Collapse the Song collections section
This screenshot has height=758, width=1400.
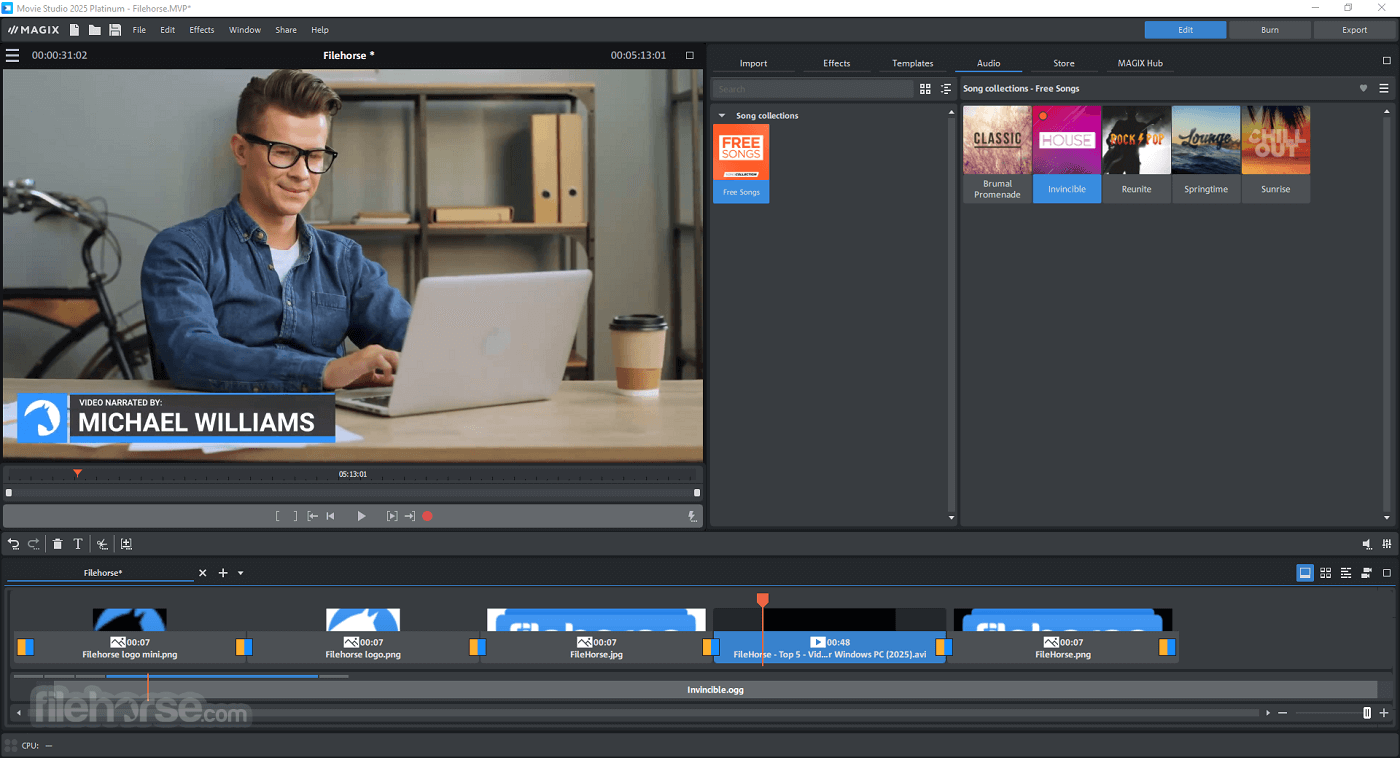point(722,116)
